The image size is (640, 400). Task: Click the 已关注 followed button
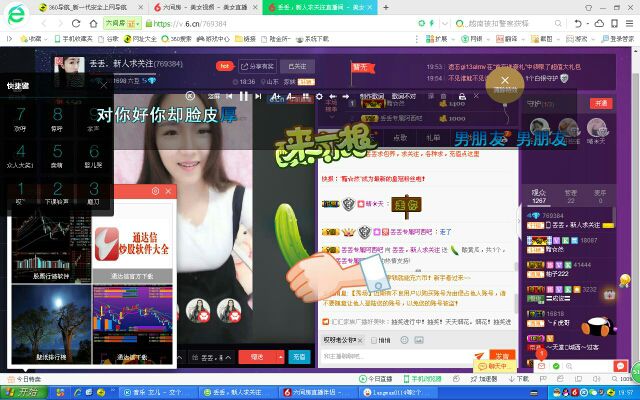click(297, 66)
